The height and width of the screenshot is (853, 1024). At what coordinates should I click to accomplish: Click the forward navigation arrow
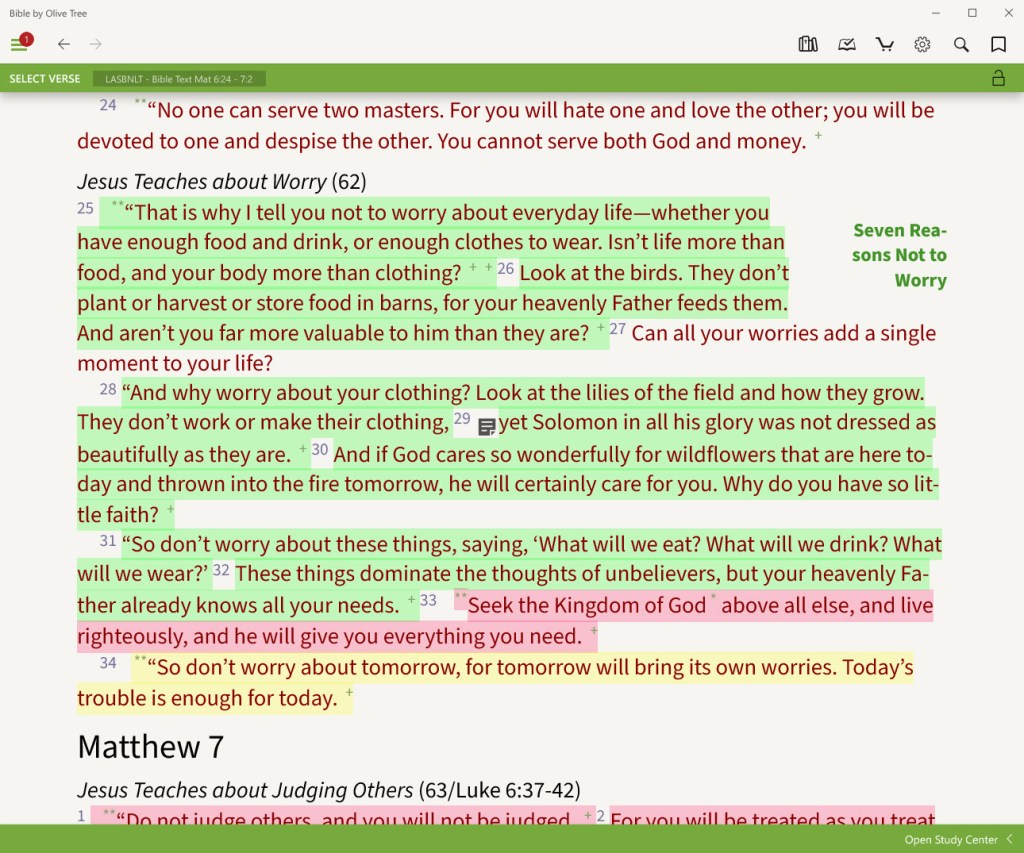(x=95, y=44)
